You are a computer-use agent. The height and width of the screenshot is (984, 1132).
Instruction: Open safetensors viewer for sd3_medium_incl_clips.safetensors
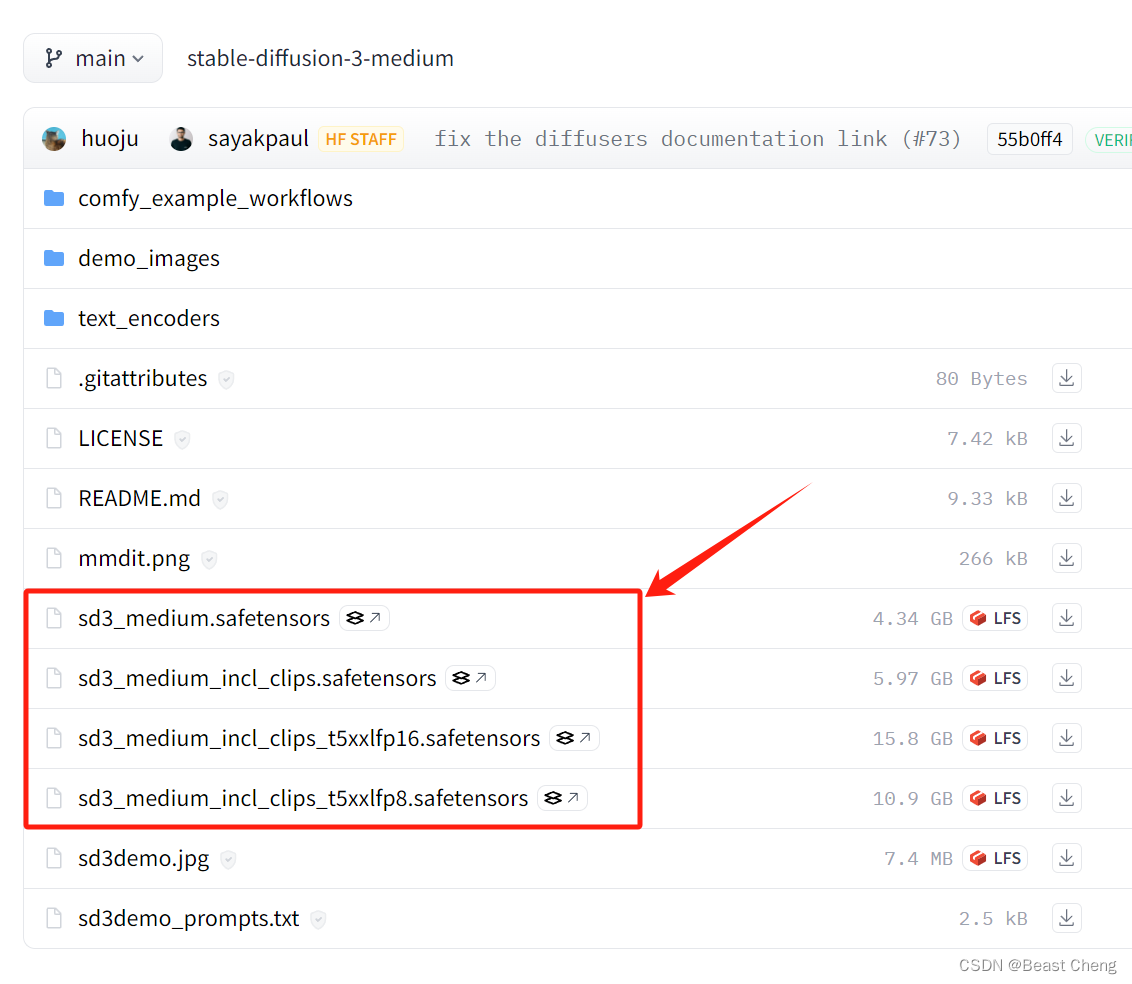click(x=471, y=678)
